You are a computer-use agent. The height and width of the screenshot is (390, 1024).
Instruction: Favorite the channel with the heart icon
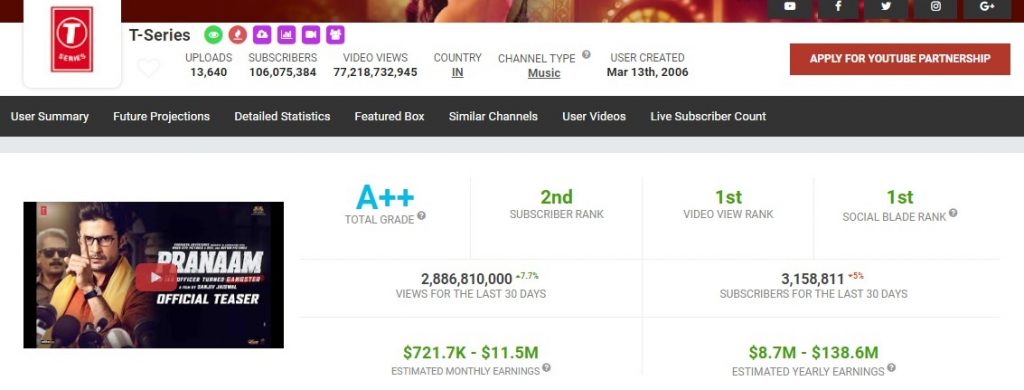pos(148,67)
